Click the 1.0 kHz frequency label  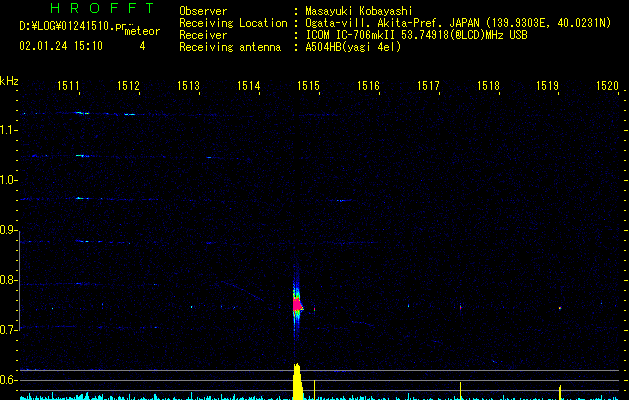tap(7, 180)
